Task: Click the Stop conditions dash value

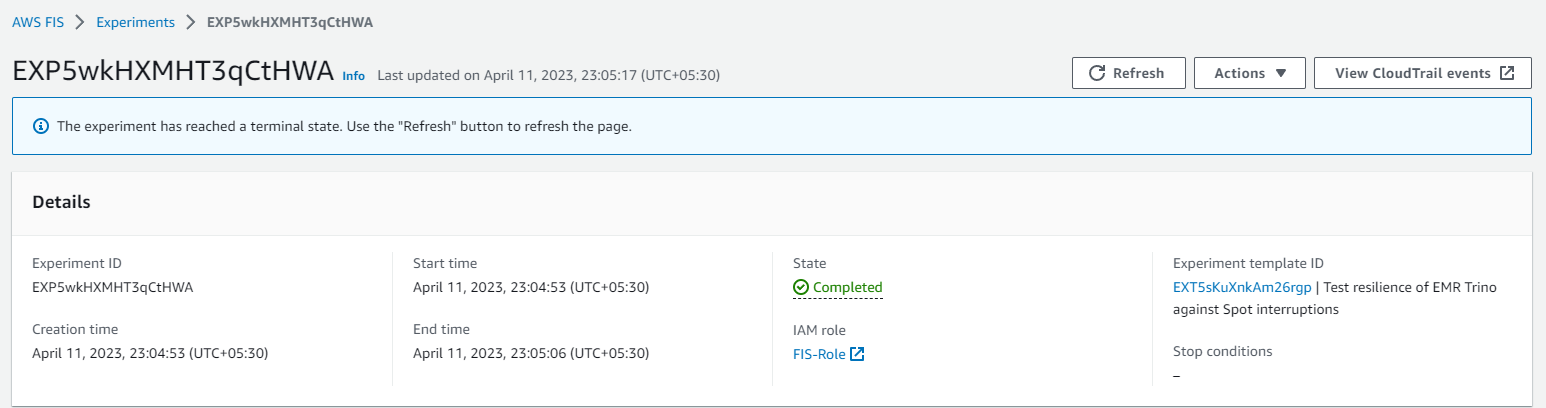Action: pyautogui.click(x=1176, y=376)
